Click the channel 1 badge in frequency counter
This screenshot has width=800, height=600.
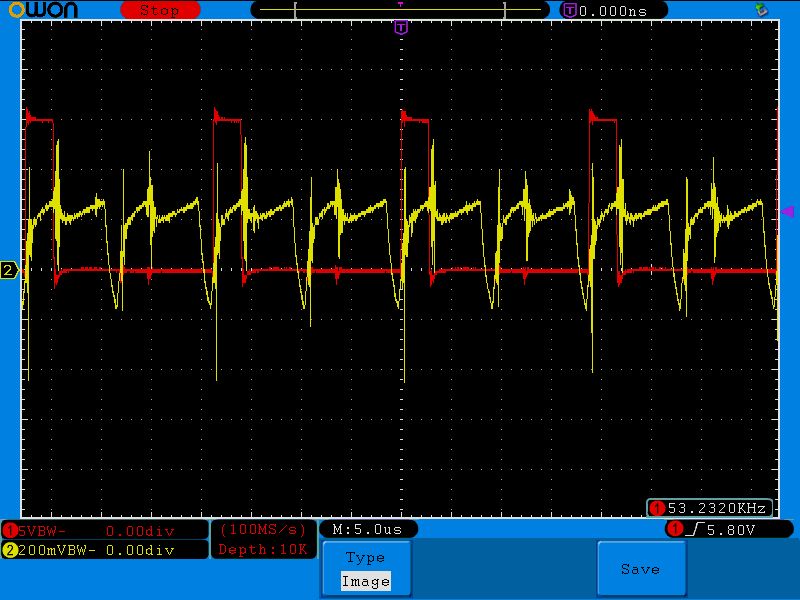[x=657, y=508]
